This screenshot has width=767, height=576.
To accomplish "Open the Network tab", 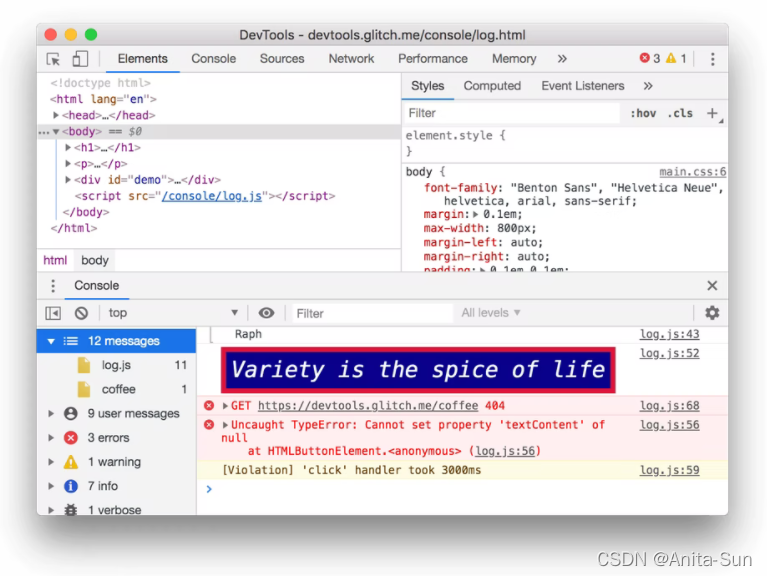I will 351,59.
